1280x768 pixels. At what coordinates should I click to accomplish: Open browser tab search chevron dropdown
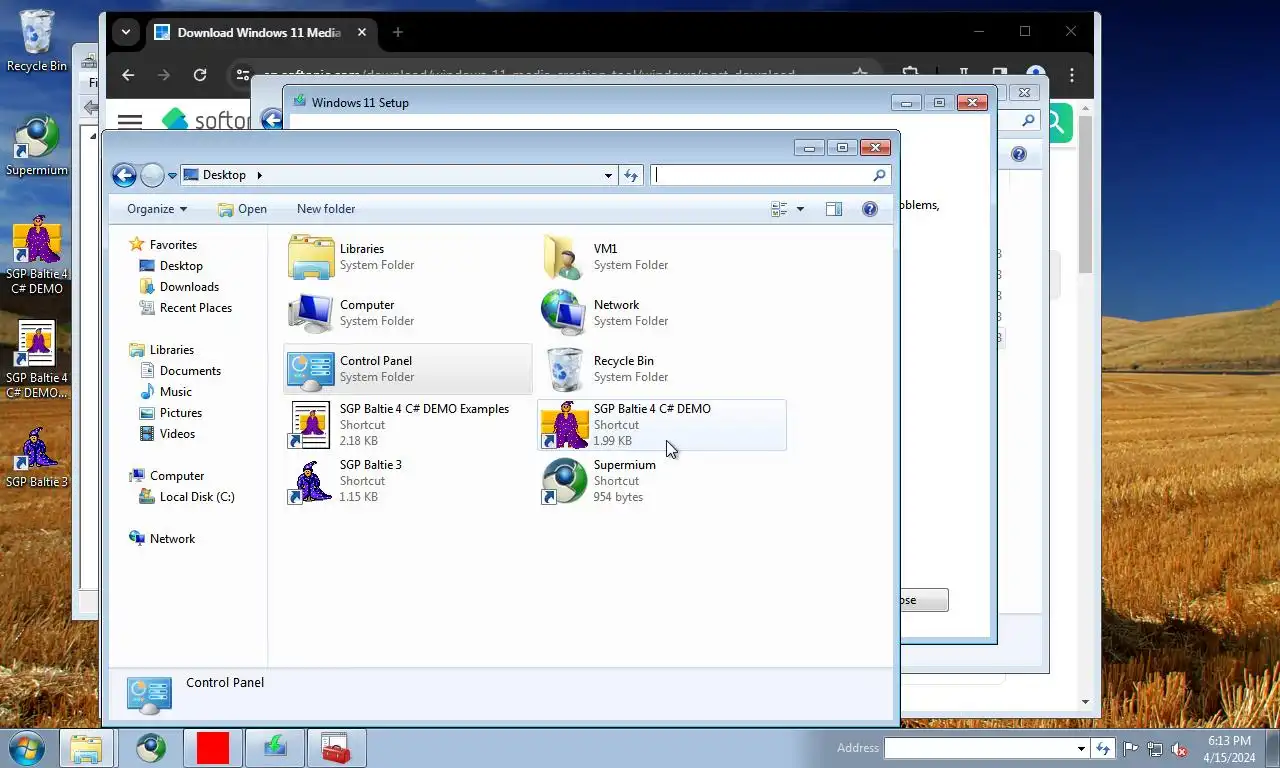tap(126, 32)
